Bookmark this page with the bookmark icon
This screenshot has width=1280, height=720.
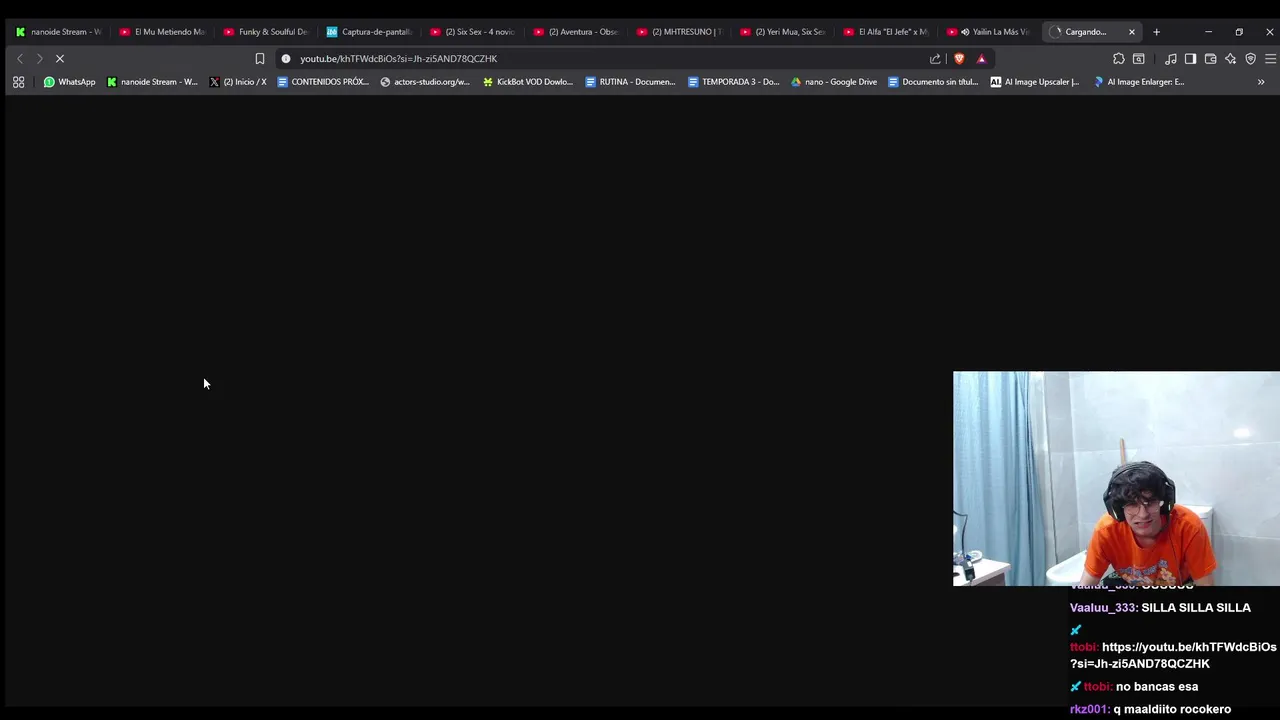(x=260, y=59)
